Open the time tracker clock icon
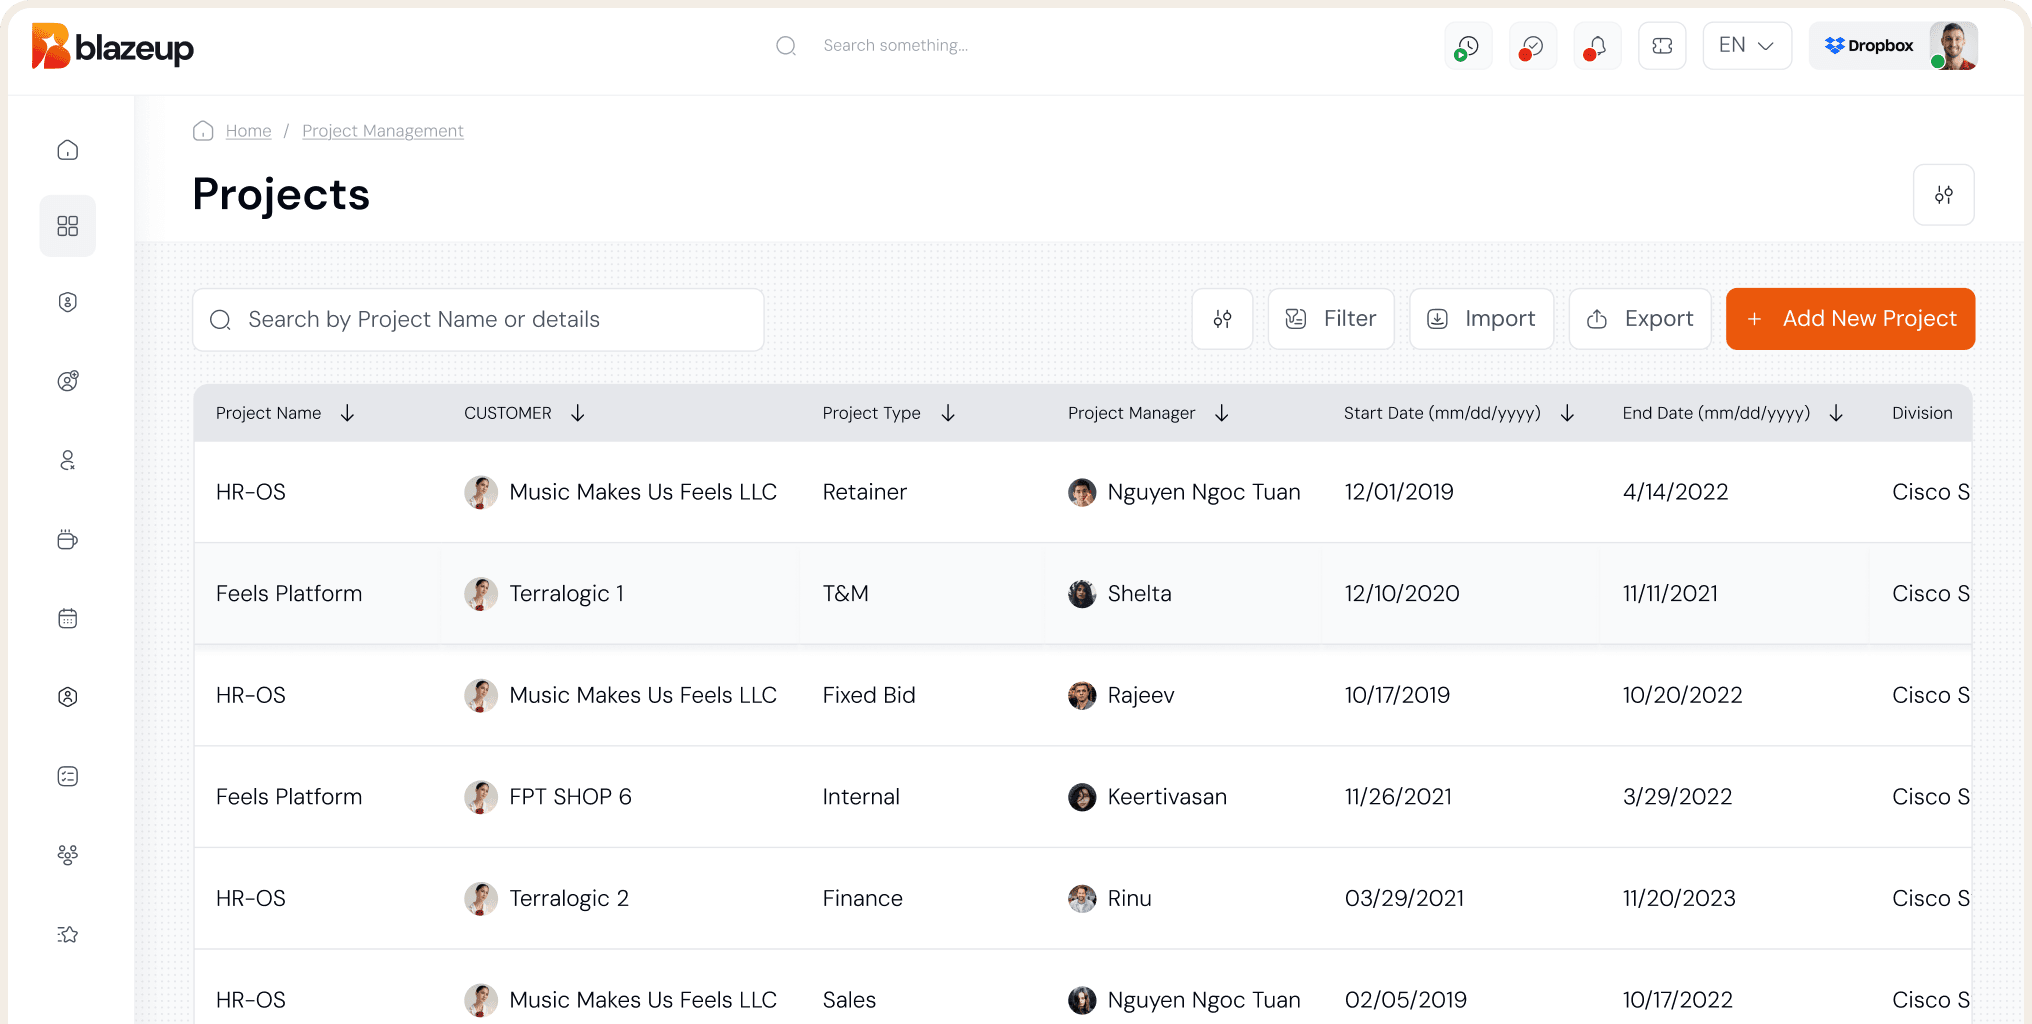 tap(1468, 46)
